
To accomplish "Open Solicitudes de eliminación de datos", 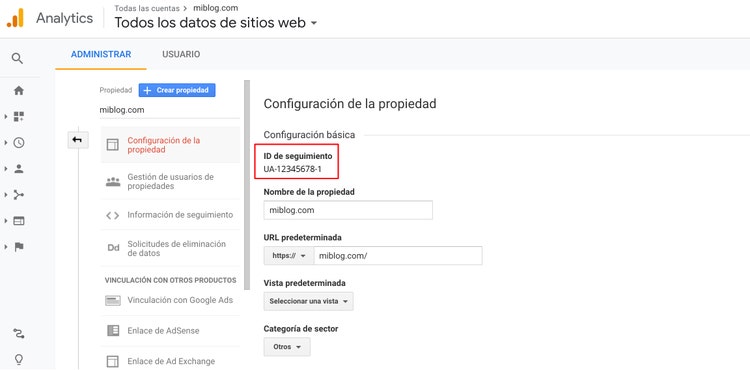I will coord(170,248).
